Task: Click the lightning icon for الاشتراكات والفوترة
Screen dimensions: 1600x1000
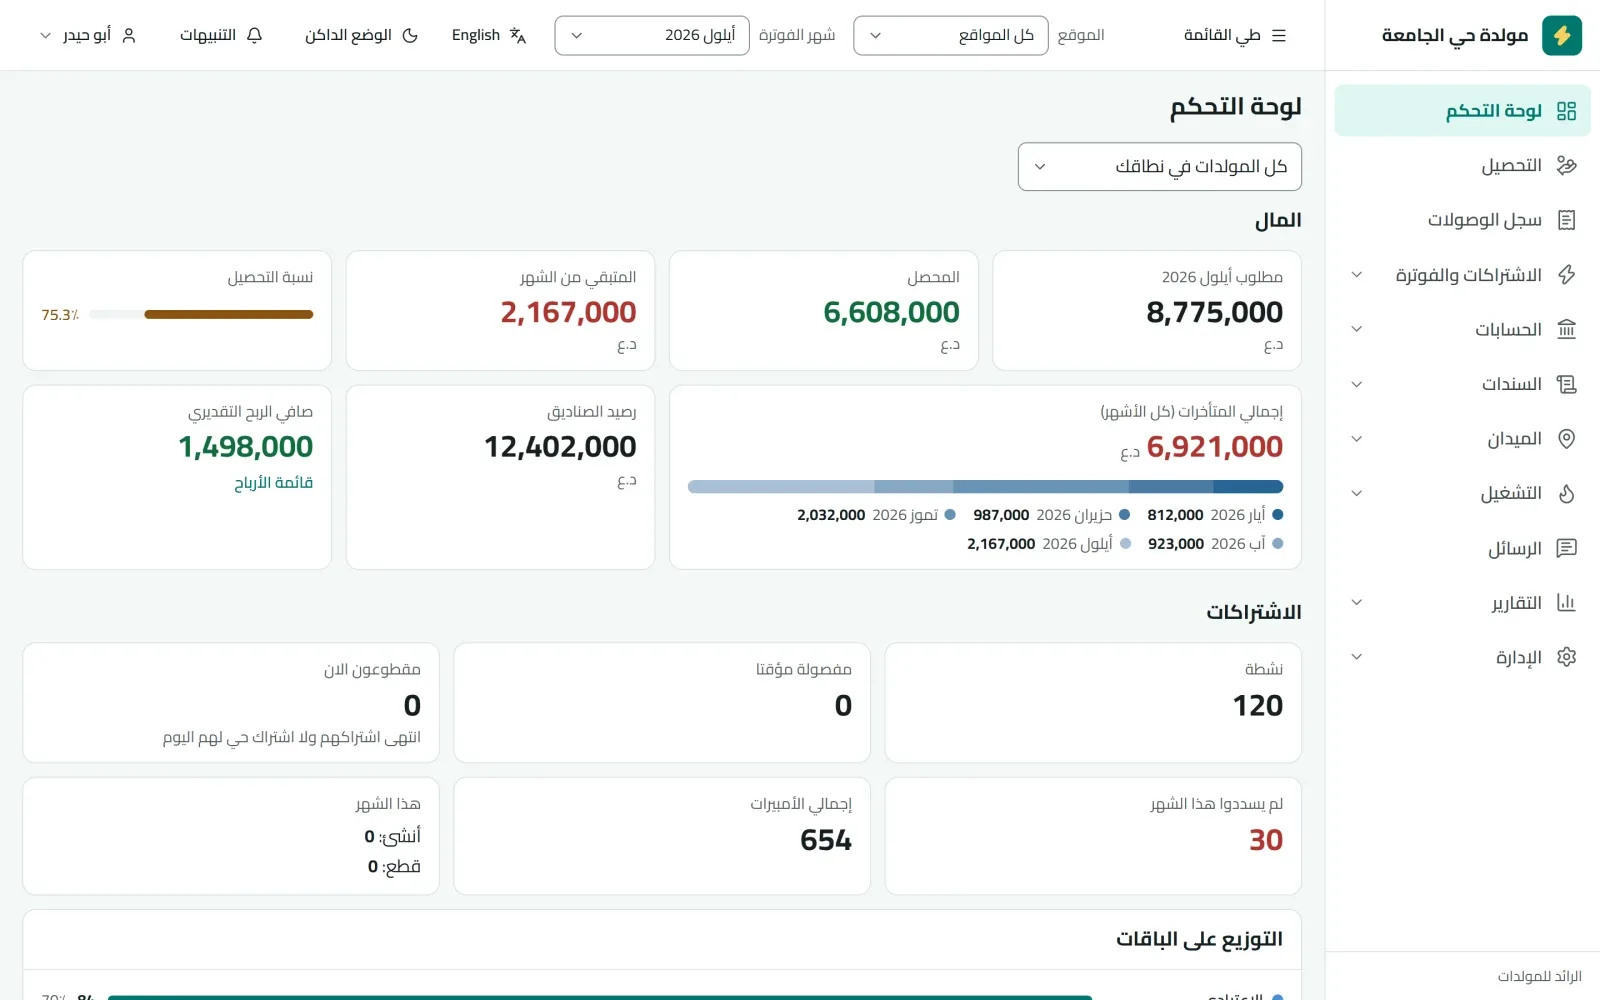Action: point(1566,275)
